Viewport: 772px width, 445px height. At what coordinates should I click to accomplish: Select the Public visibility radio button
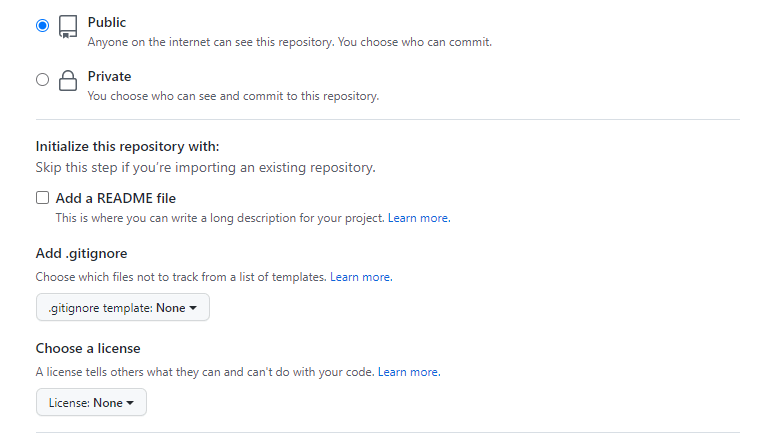tap(42, 25)
